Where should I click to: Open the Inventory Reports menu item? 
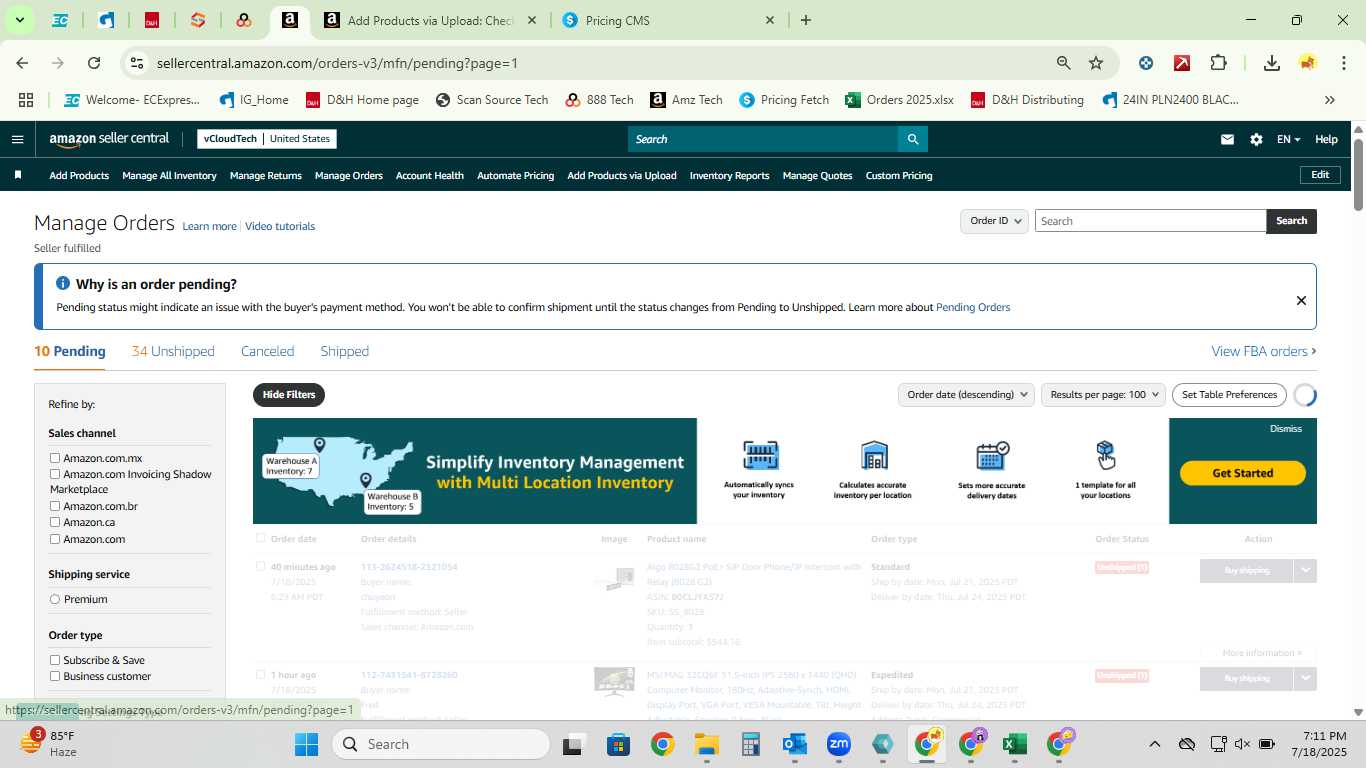pyautogui.click(x=729, y=175)
